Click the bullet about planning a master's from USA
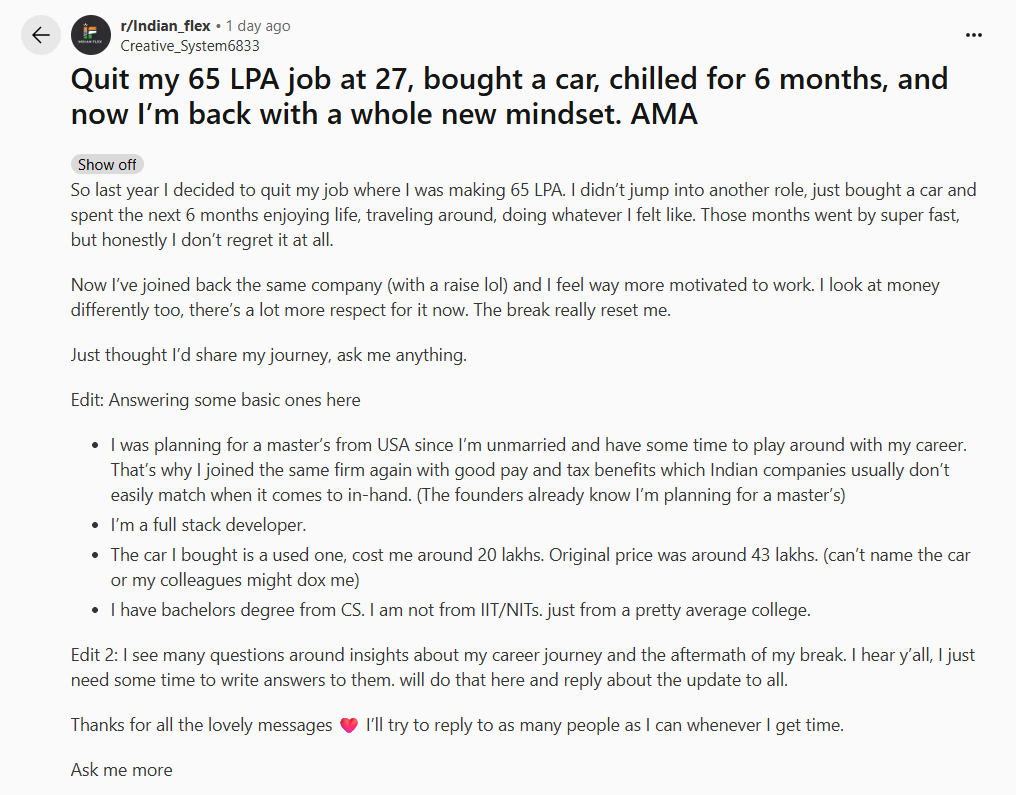The image size is (1016, 795). point(538,469)
